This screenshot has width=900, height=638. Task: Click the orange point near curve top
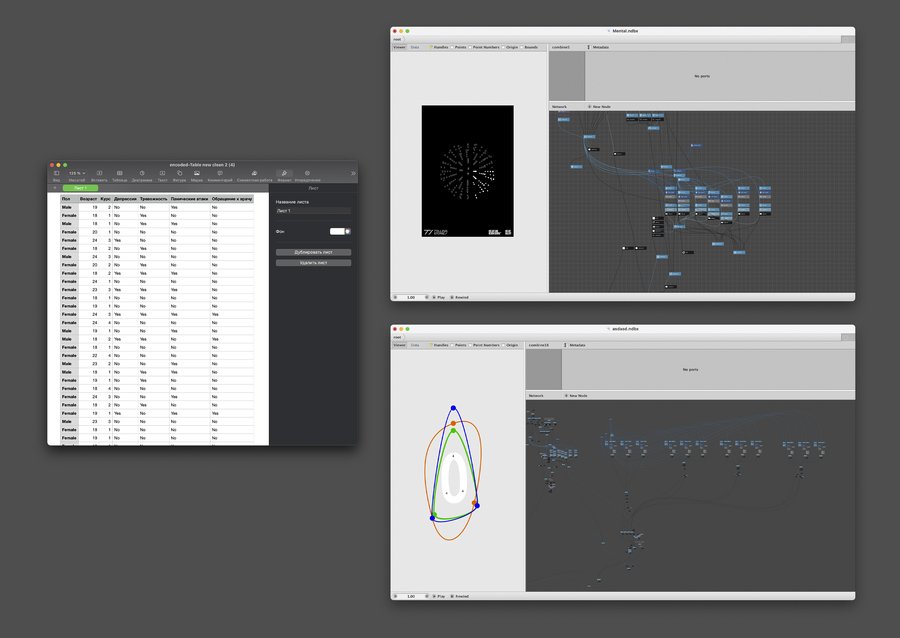click(x=453, y=423)
